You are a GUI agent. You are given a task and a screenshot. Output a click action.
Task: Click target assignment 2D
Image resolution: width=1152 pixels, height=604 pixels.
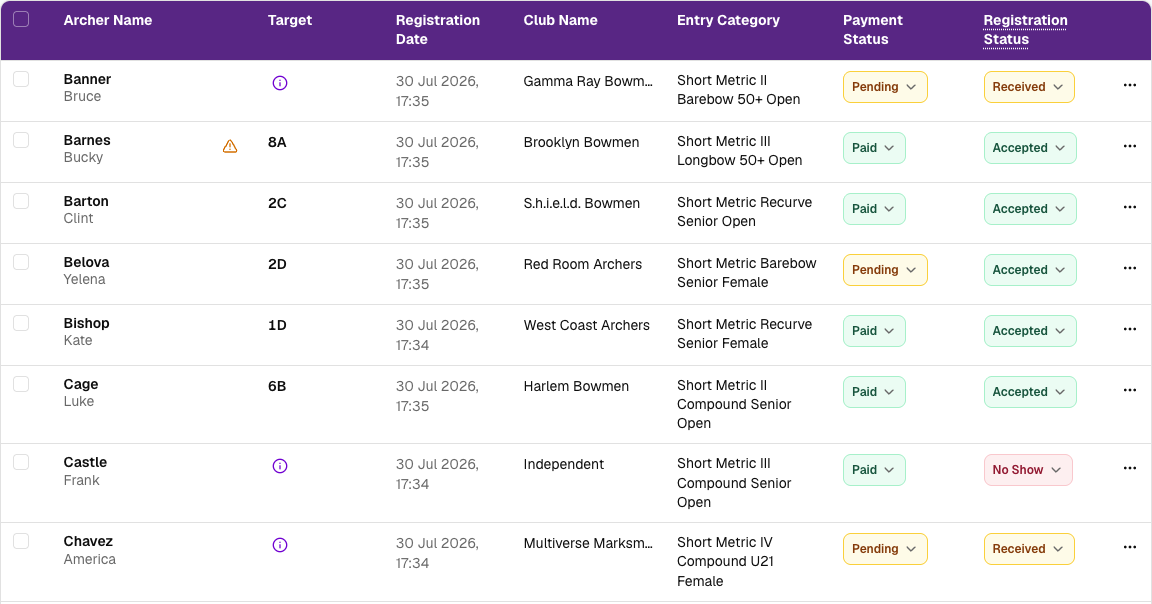(277, 265)
